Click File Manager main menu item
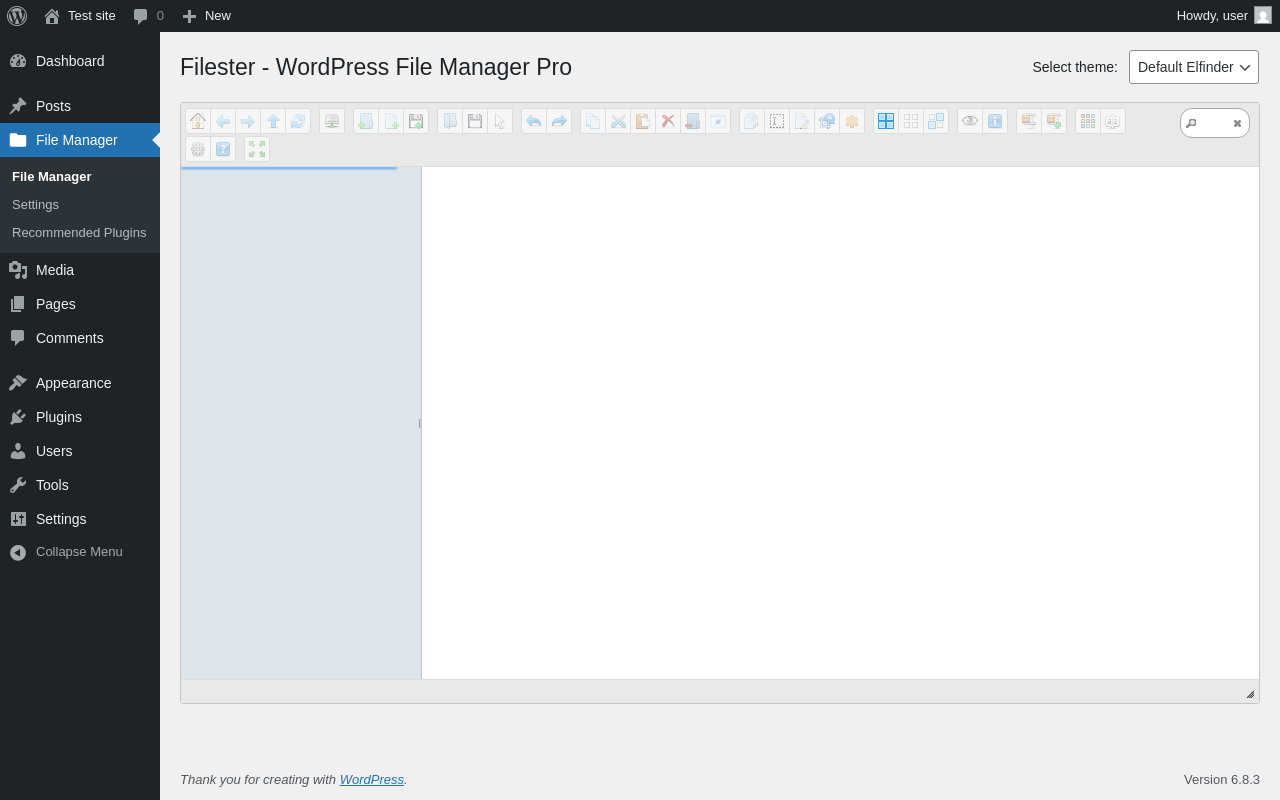 [x=80, y=140]
